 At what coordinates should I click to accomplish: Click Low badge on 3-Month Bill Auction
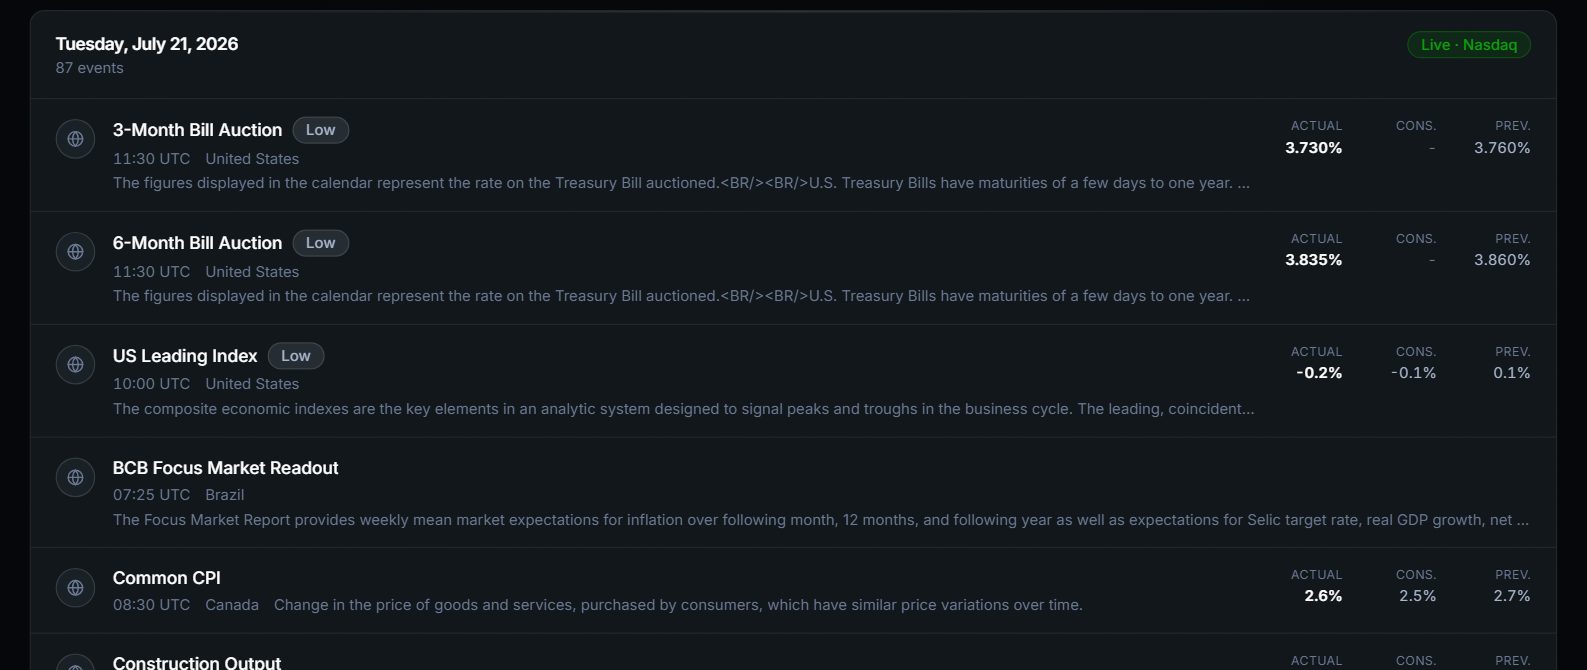321,130
